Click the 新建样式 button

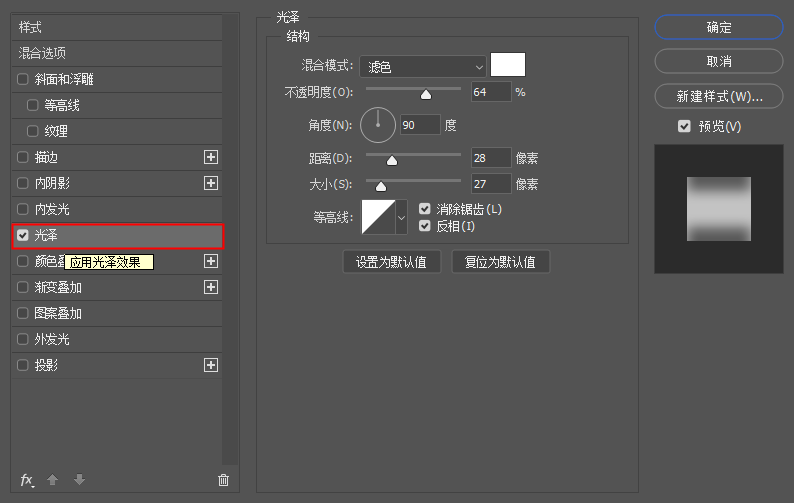pos(719,96)
